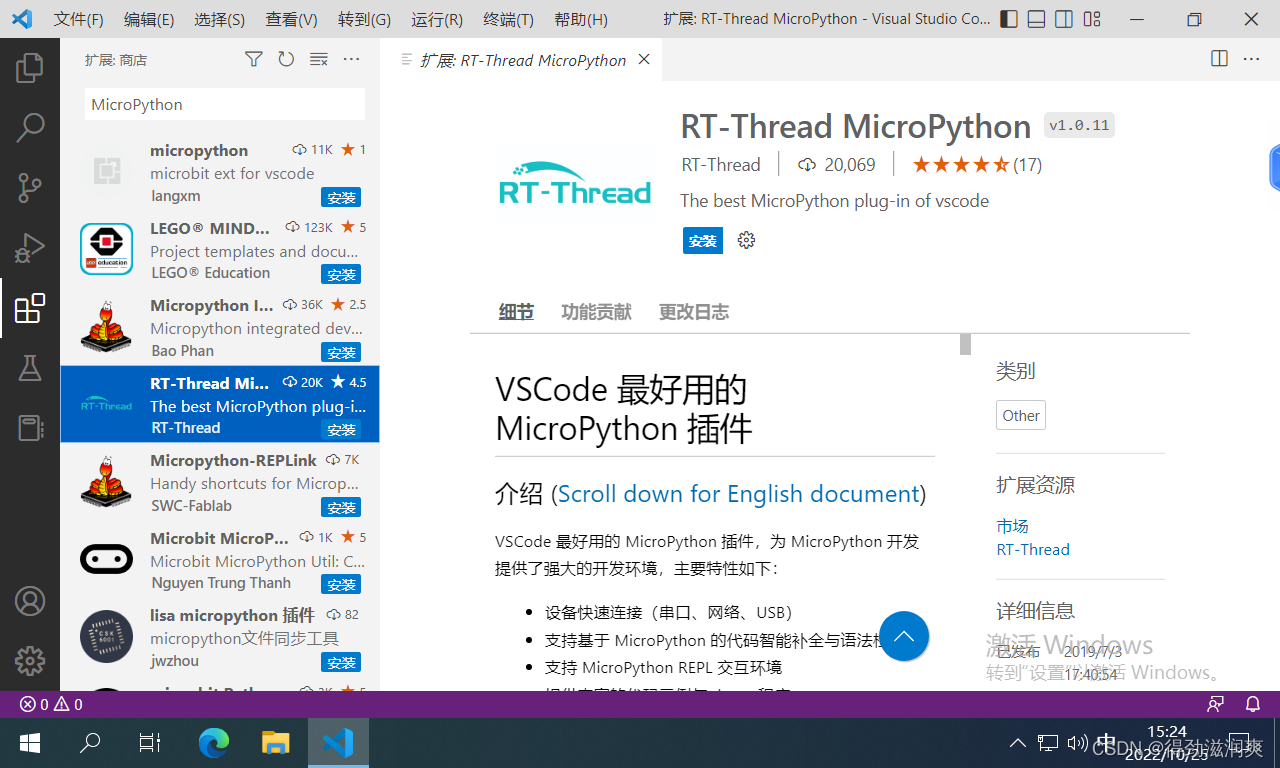Open the Search view in activity bar
Screen dimensions: 1280x768
pyautogui.click(x=30, y=127)
